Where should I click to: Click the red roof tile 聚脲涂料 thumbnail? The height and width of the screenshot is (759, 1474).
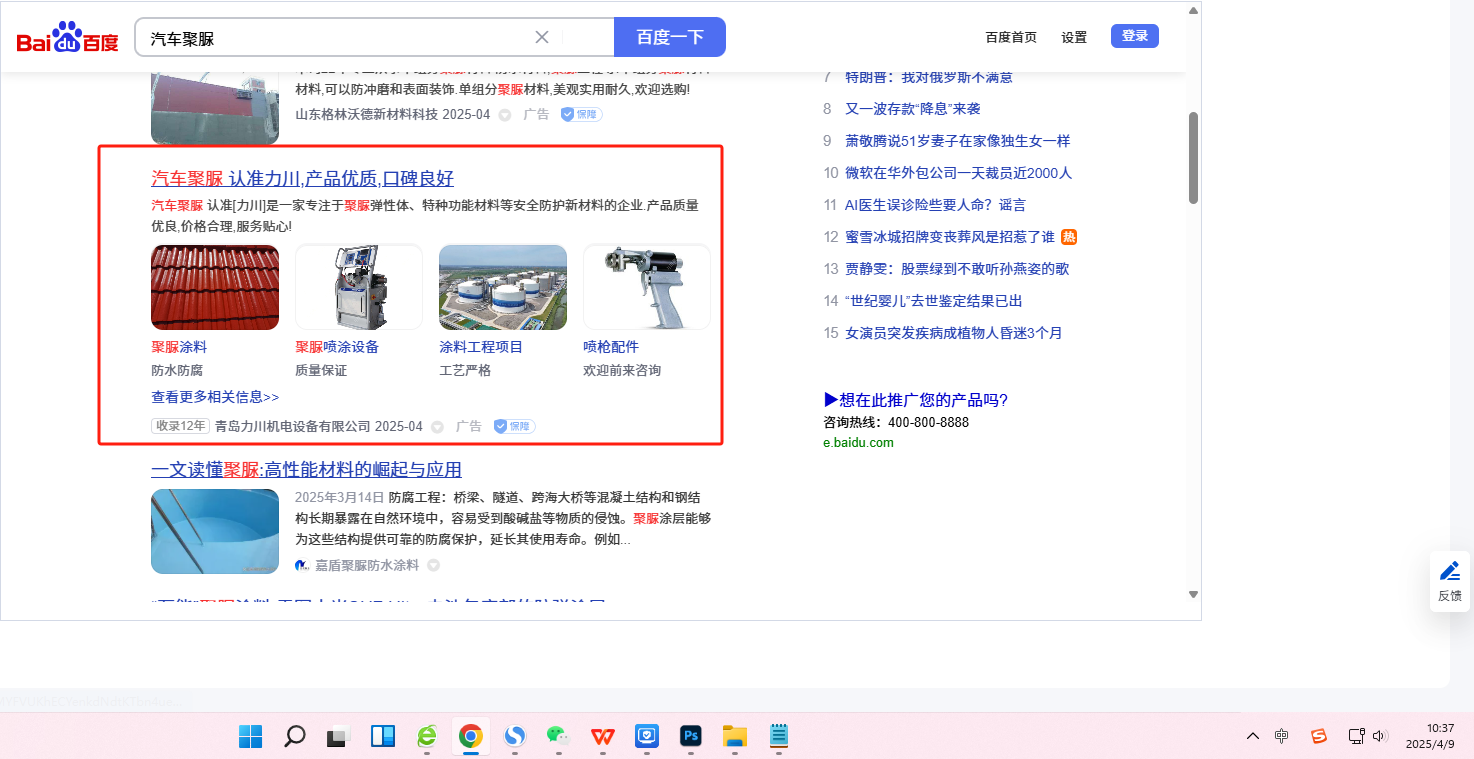[x=215, y=287]
